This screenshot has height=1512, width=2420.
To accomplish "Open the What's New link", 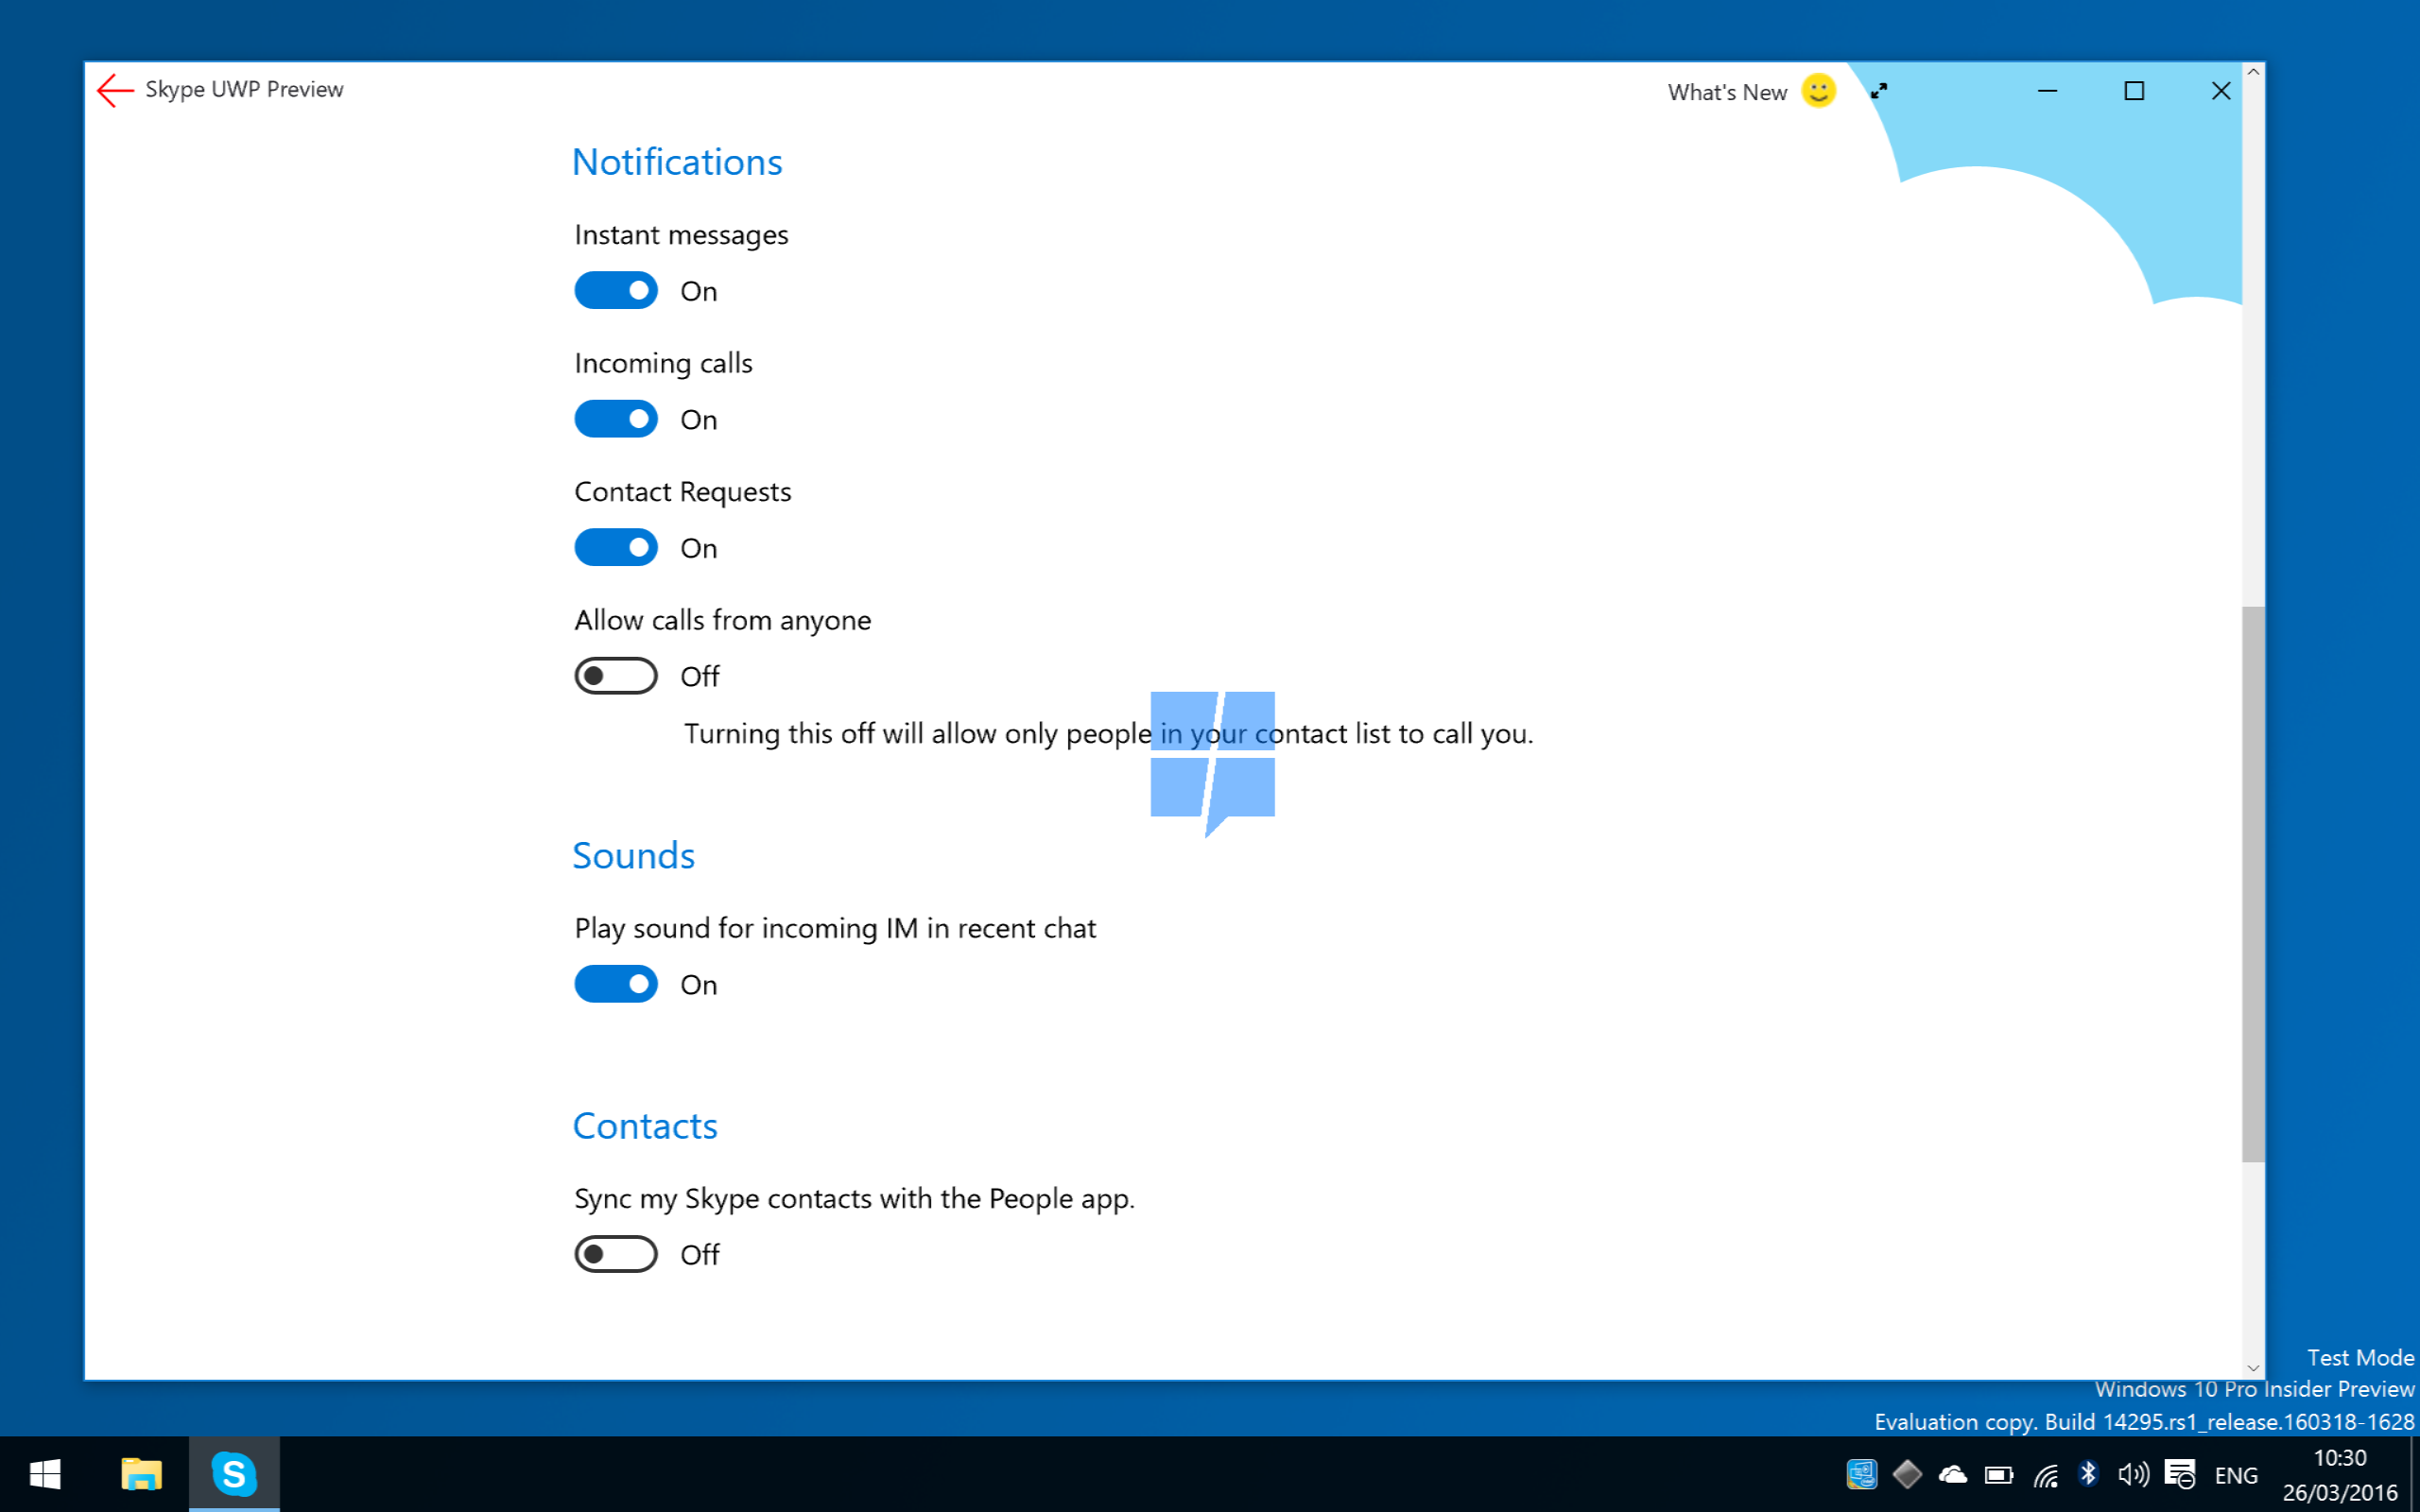I will click(1727, 92).
